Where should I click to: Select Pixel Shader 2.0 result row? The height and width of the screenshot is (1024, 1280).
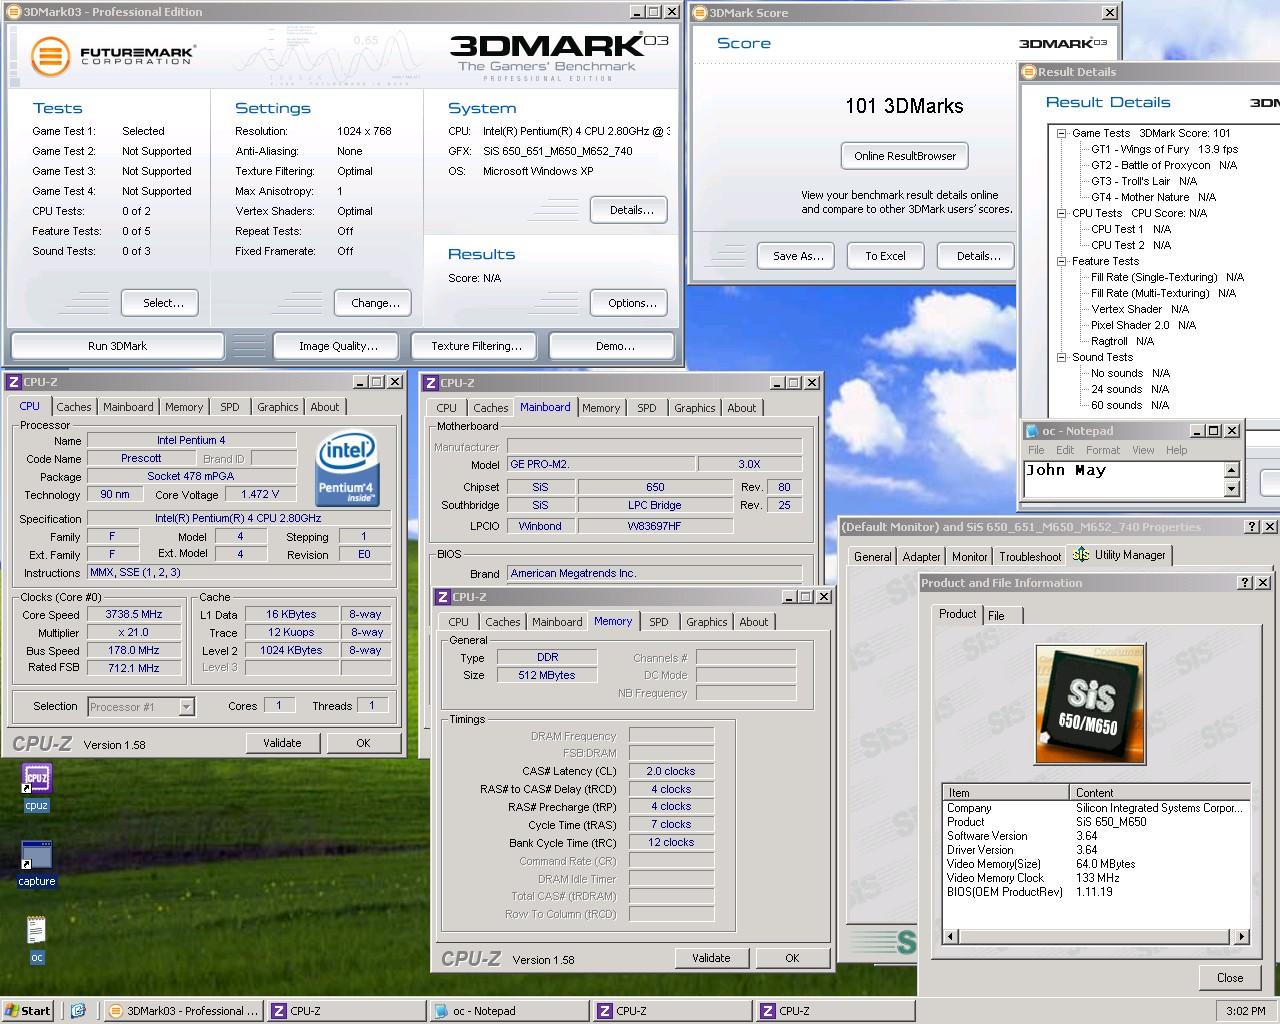coord(1143,325)
